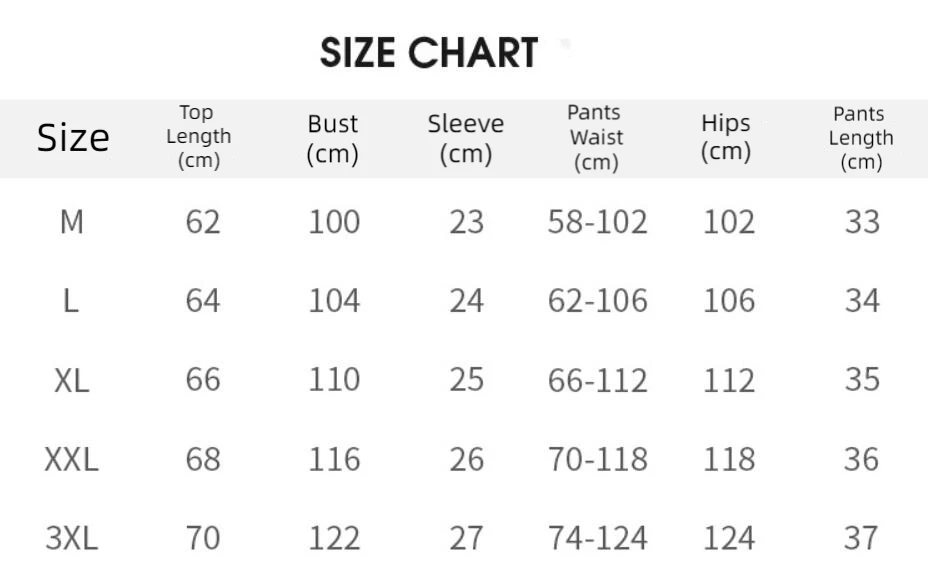Viewport: 928px width, 577px height.
Task: Select the XL size row label
Action: click(x=72, y=381)
